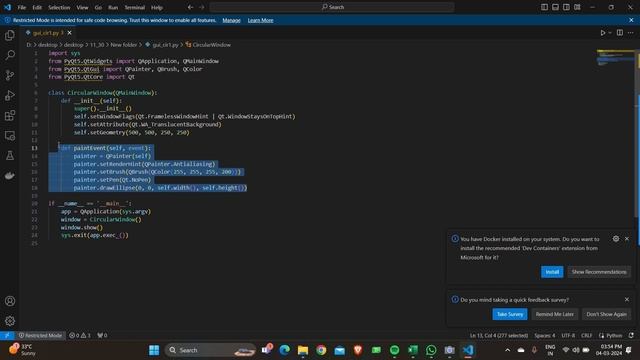Open the Help menu
Viewport: 640px width, 360px height.
tap(157, 7)
